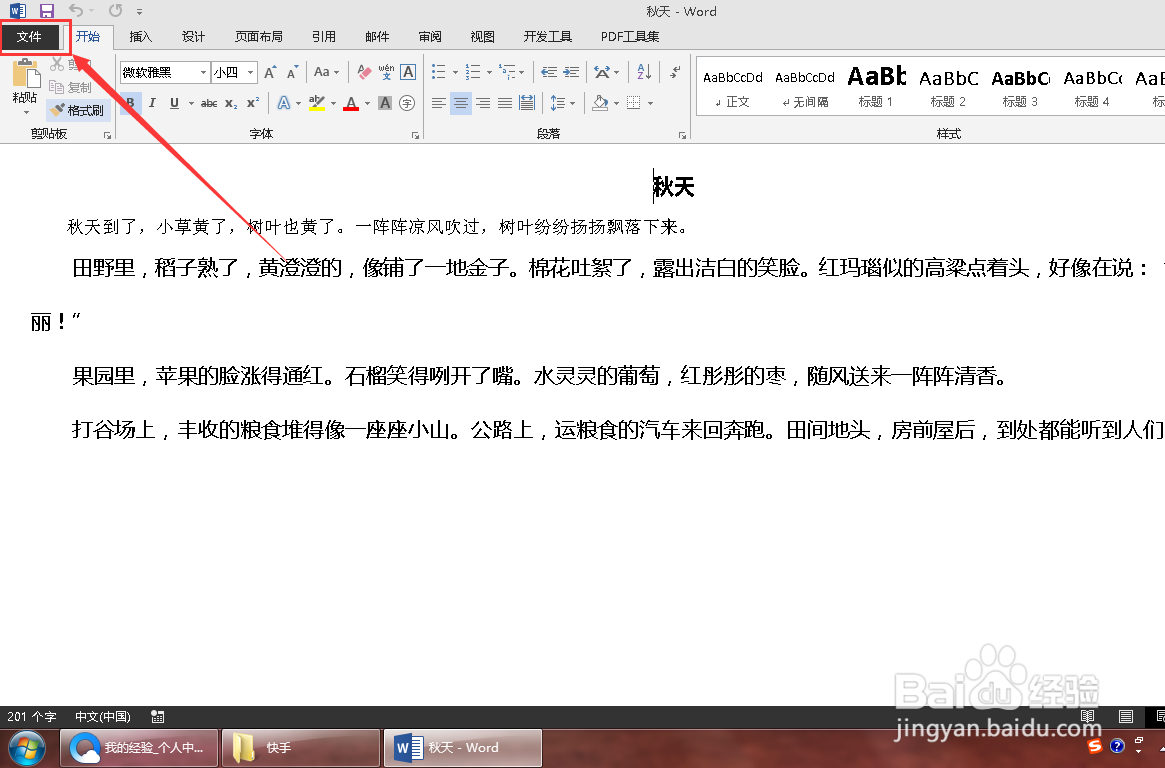Copy selection with 复制
The image size is (1165, 768).
71,87
